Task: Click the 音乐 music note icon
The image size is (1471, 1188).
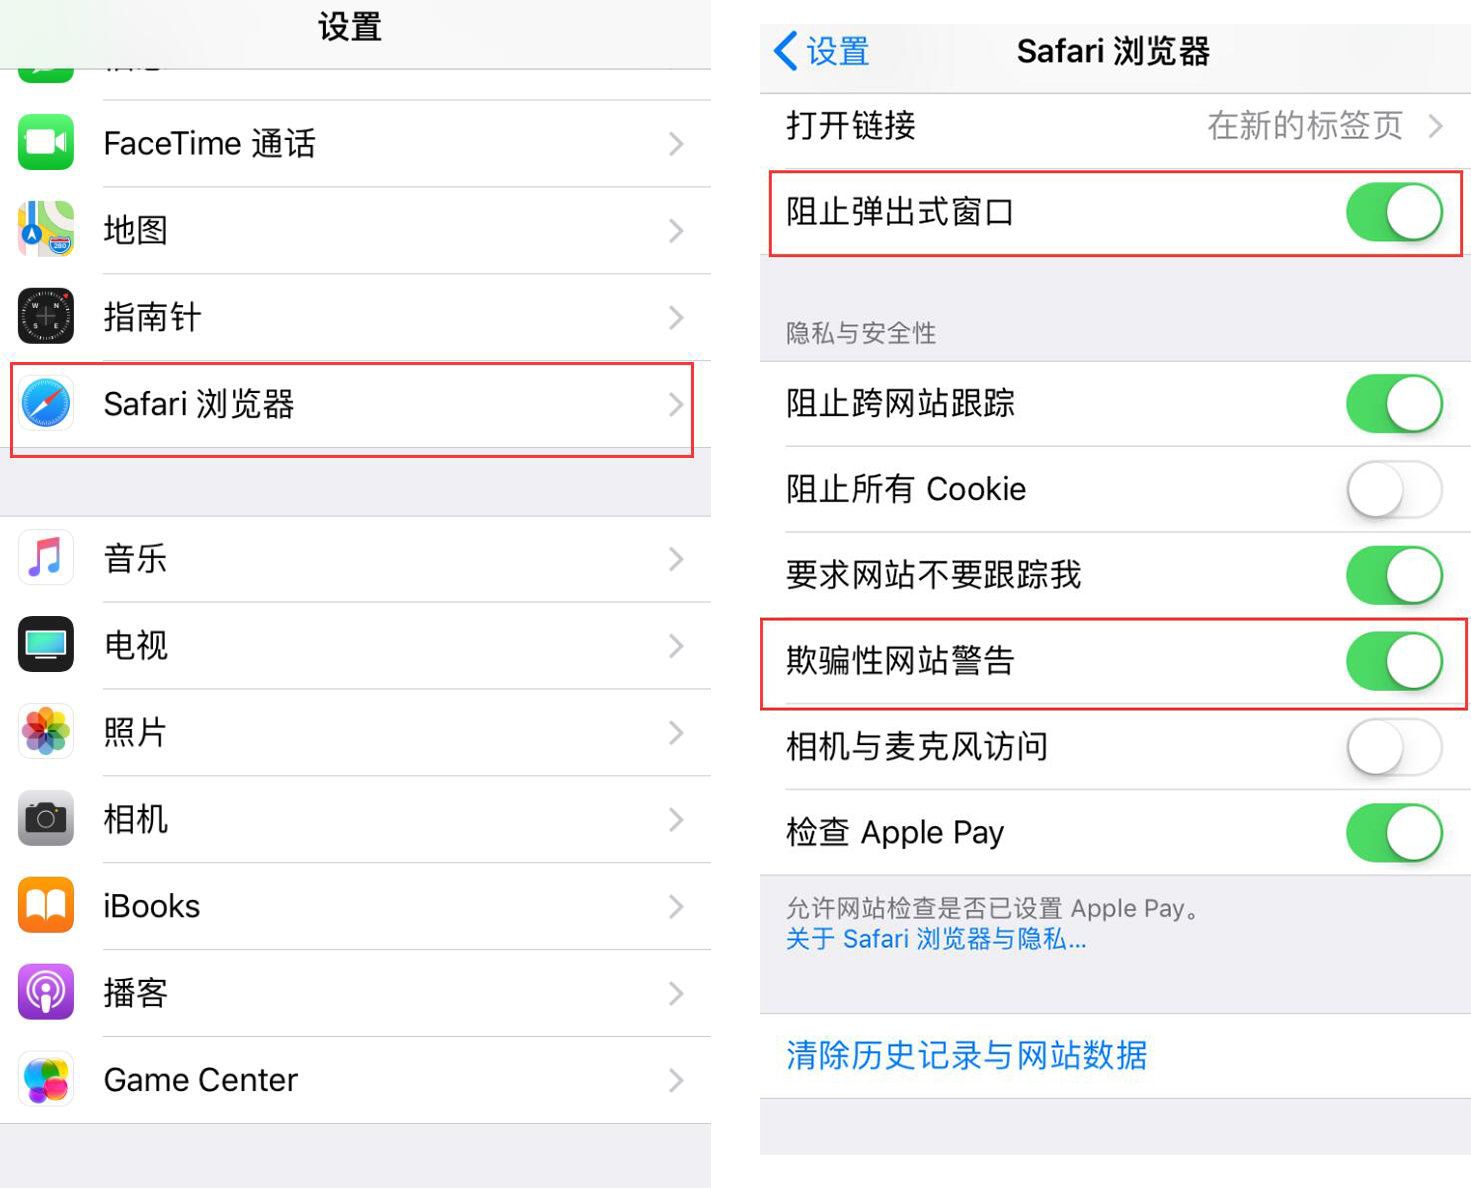Action: (45, 558)
